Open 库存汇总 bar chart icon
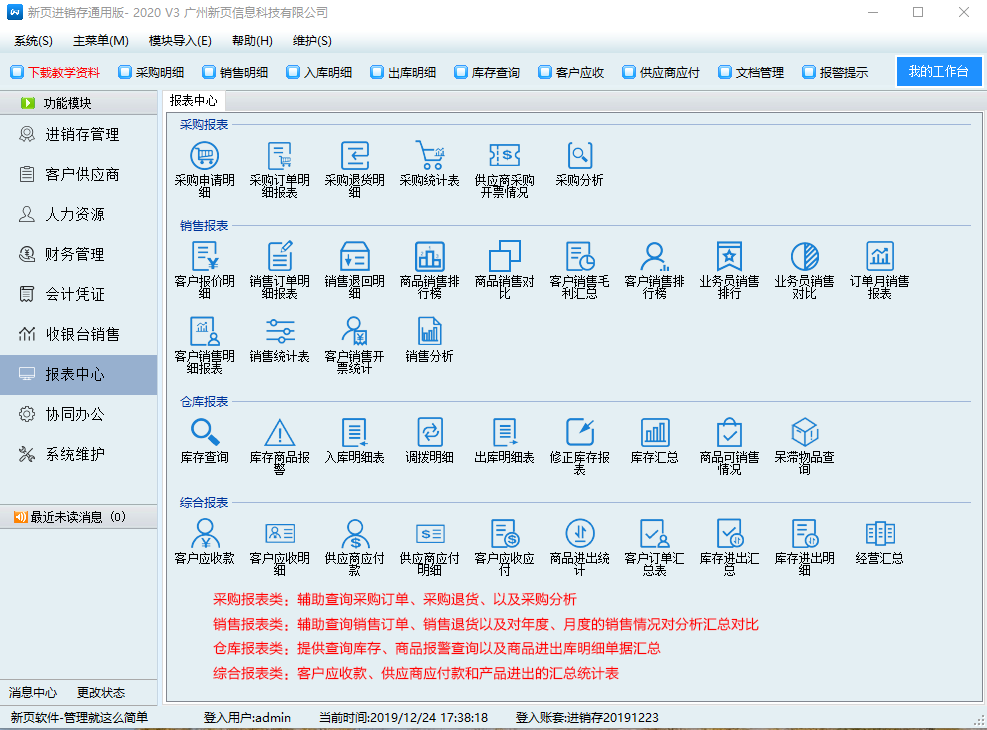Image resolution: width=987 pixels, height=730 pixels. pyautogui.click(x=654, y=432)
